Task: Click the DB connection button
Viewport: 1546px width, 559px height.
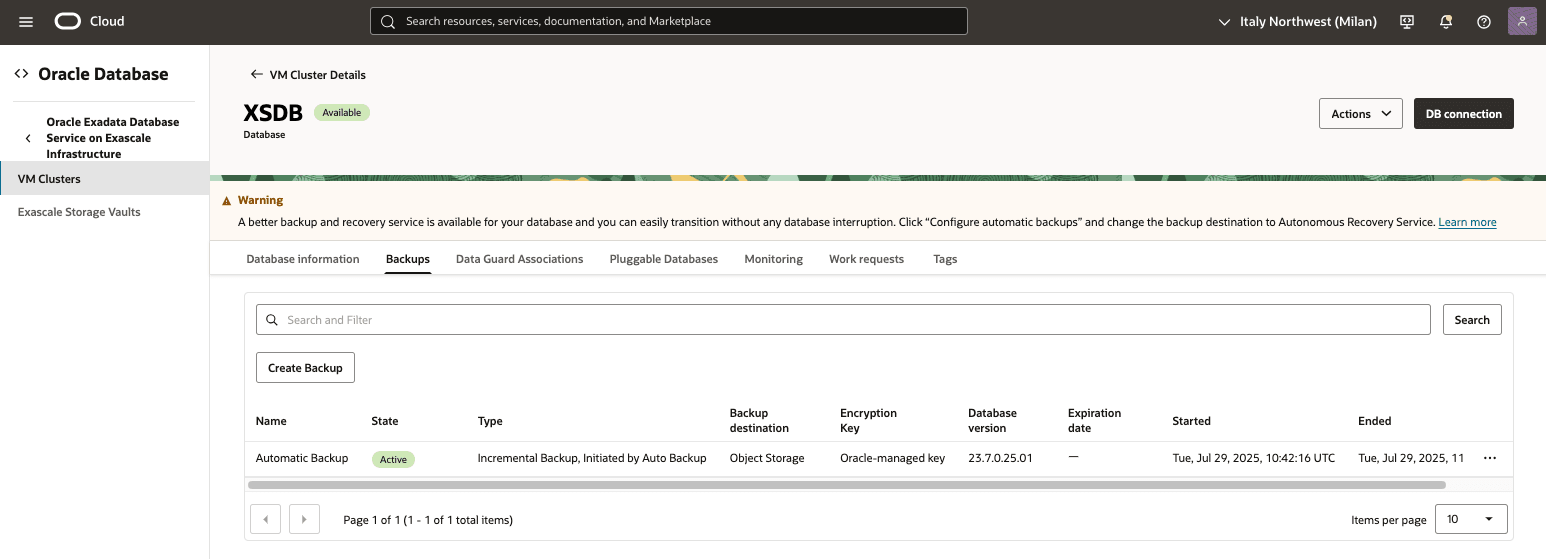Action: [1463, 114]
